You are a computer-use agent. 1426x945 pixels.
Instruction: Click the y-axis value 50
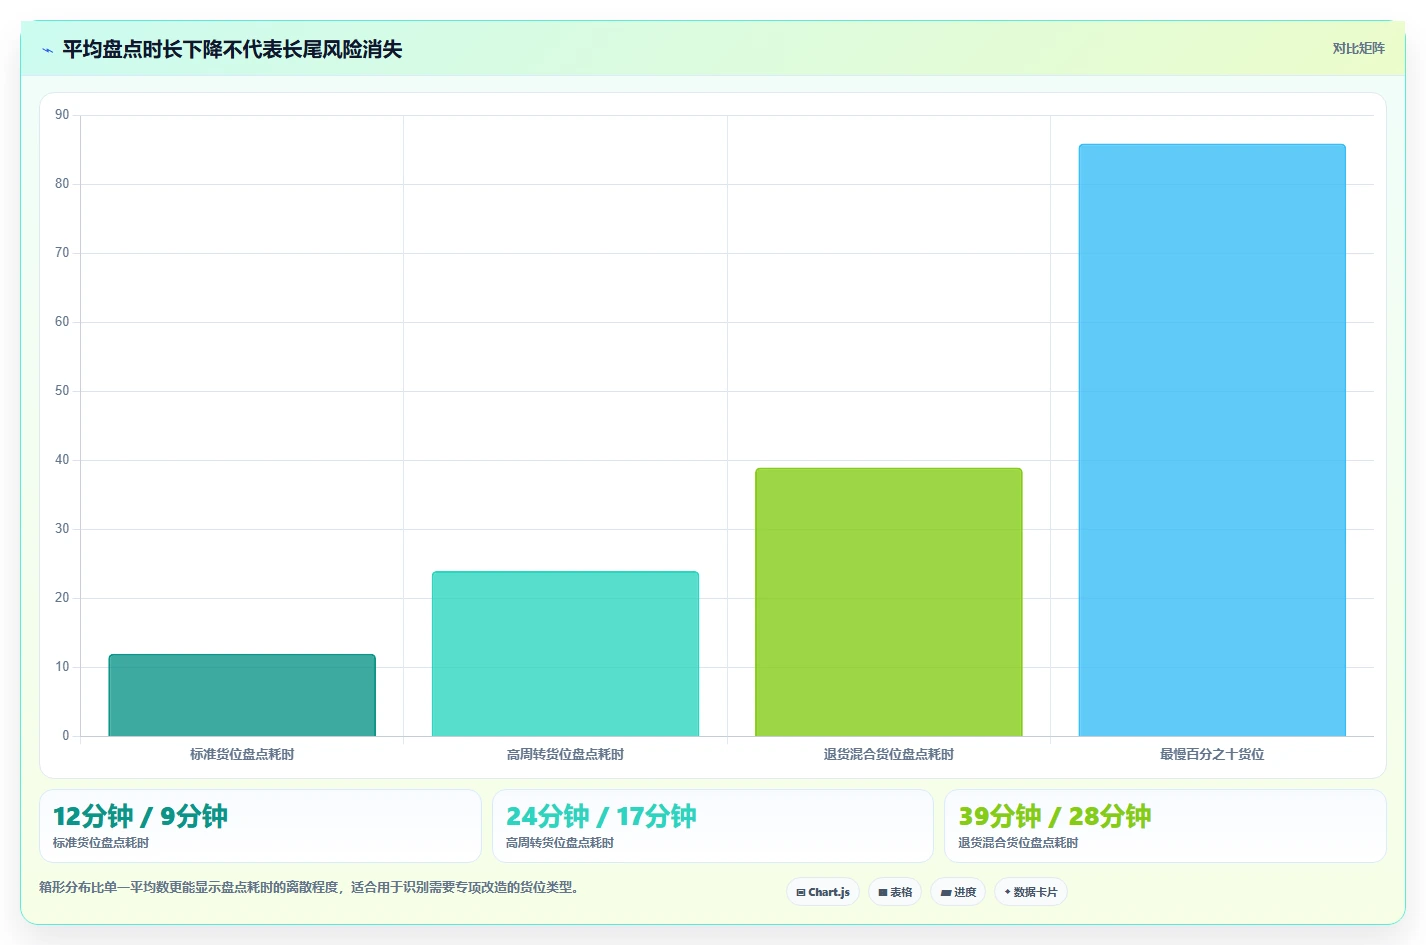pos(62,391)
